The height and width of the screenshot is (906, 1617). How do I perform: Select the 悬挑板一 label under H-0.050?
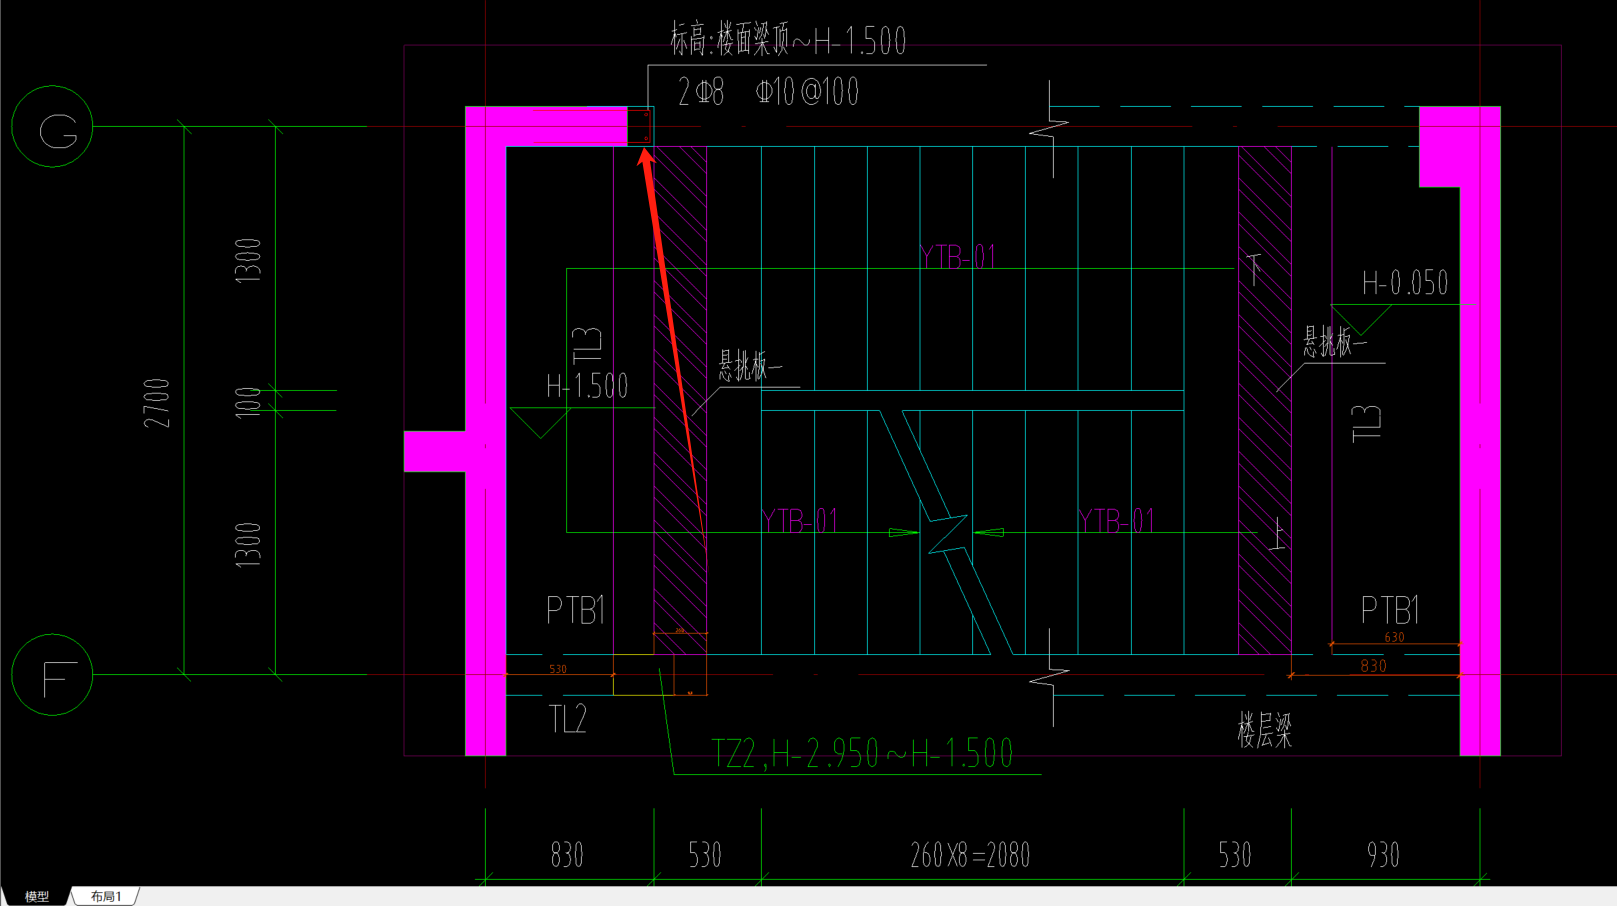1334,342
